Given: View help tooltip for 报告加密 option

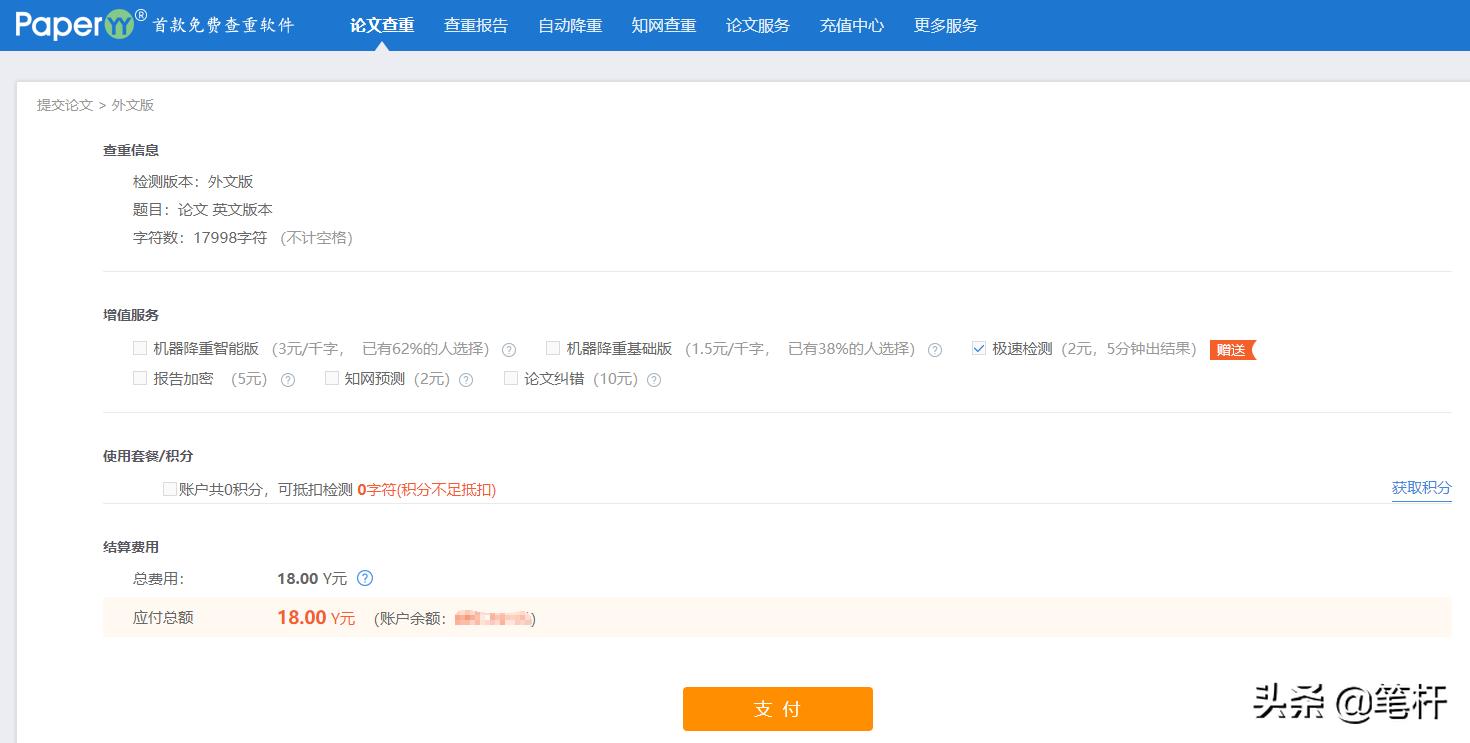Looking at the screenshot, I should tap(287, 379).
